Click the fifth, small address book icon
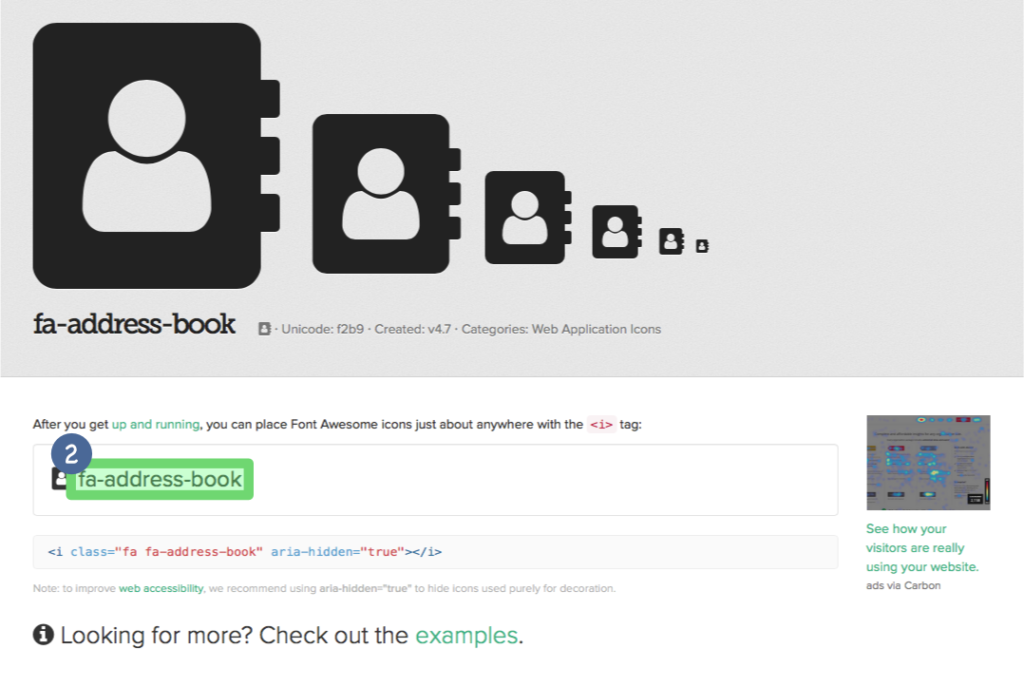The height and width of the screenshot is (687, 1024). [671, 241]
